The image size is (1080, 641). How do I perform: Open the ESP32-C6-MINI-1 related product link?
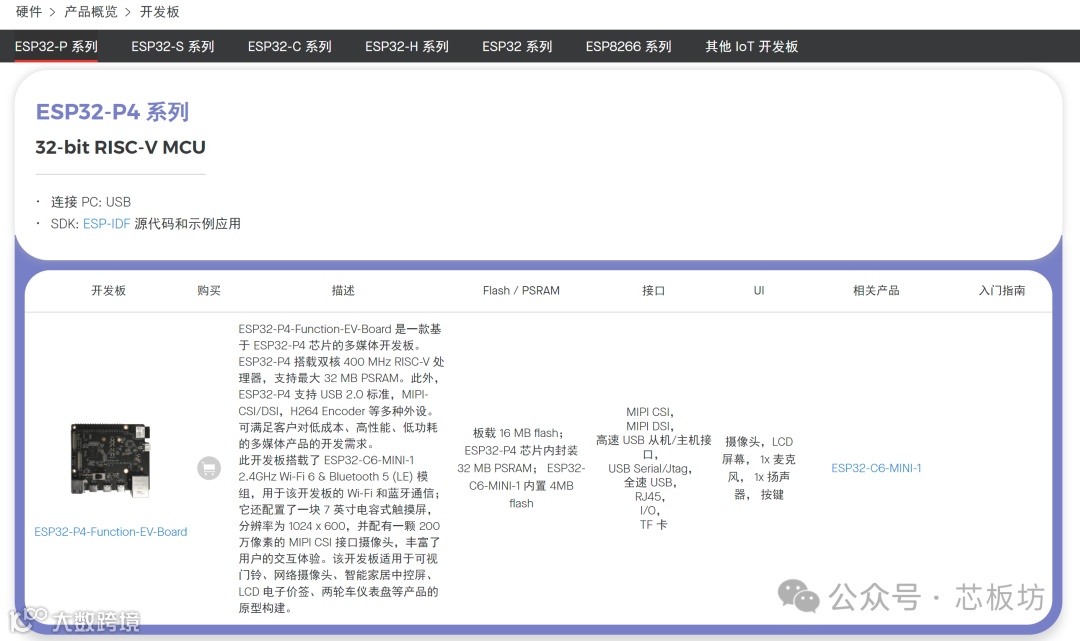coord(876,468)
